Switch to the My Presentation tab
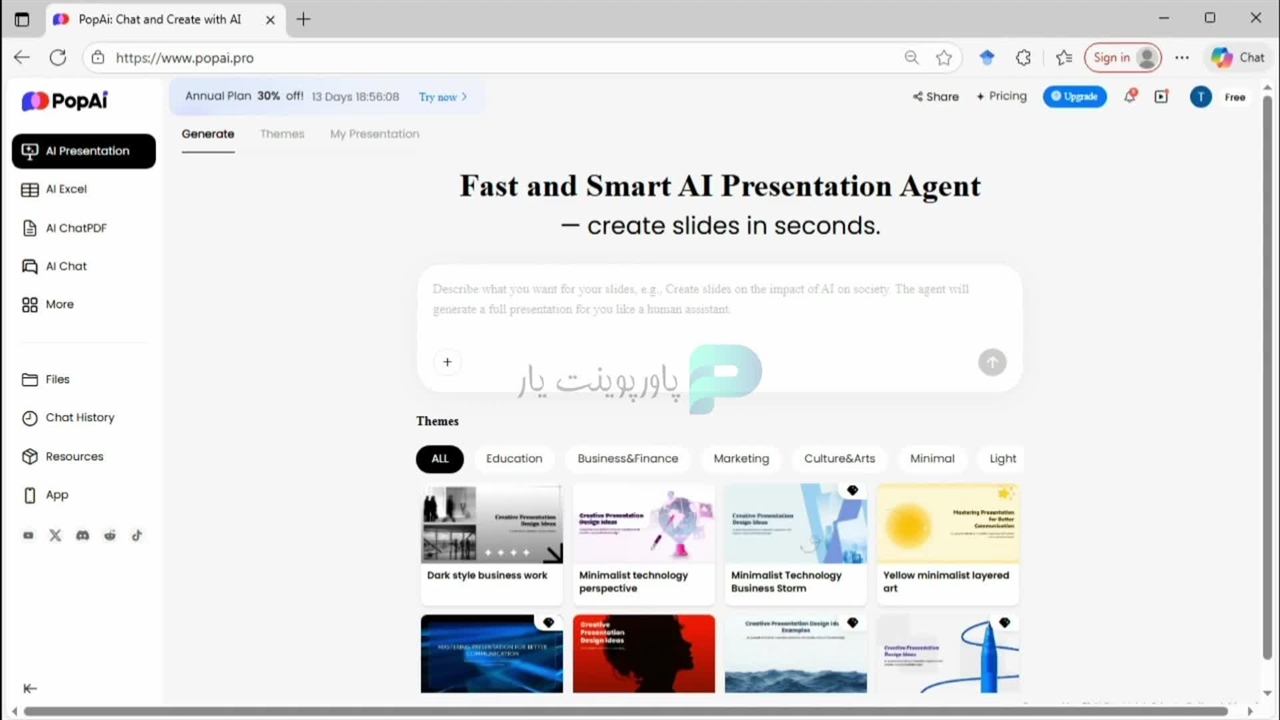 [374, 134]
